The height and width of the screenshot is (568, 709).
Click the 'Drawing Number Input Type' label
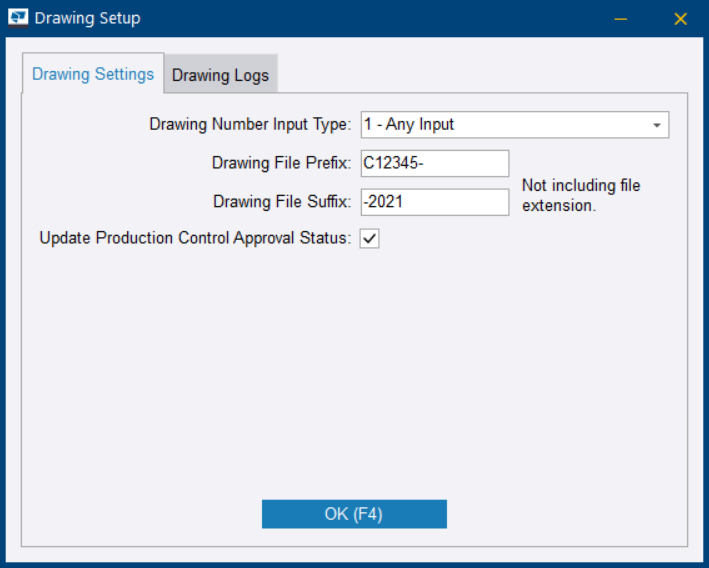250,125
